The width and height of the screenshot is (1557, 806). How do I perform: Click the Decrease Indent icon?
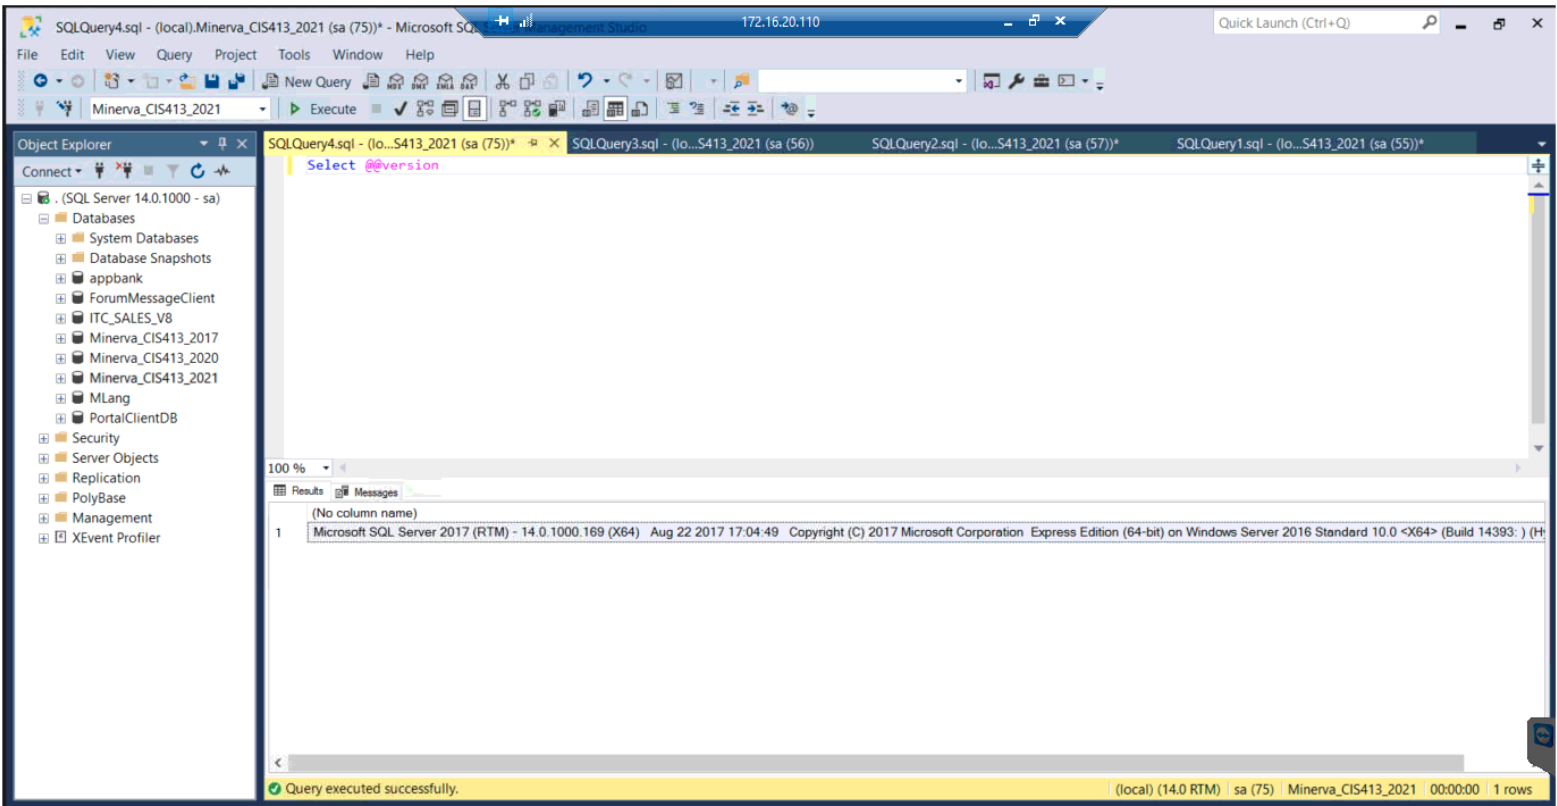point(731,109)
